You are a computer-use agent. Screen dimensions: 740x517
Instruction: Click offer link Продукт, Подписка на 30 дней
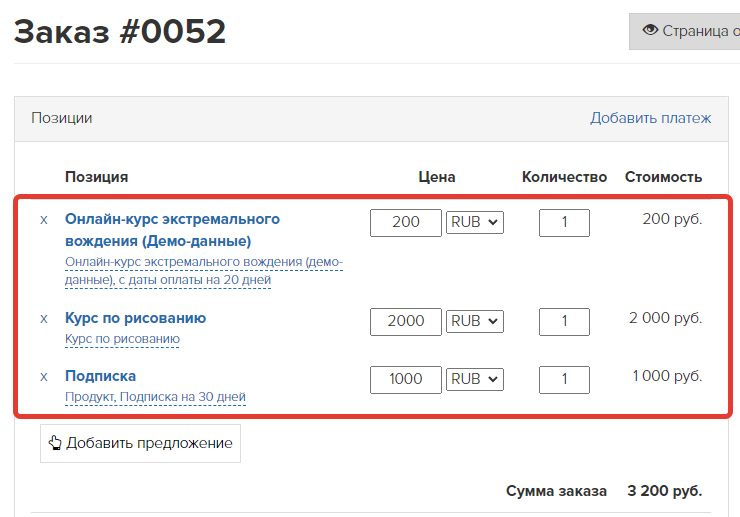click(x=155, y=397)
